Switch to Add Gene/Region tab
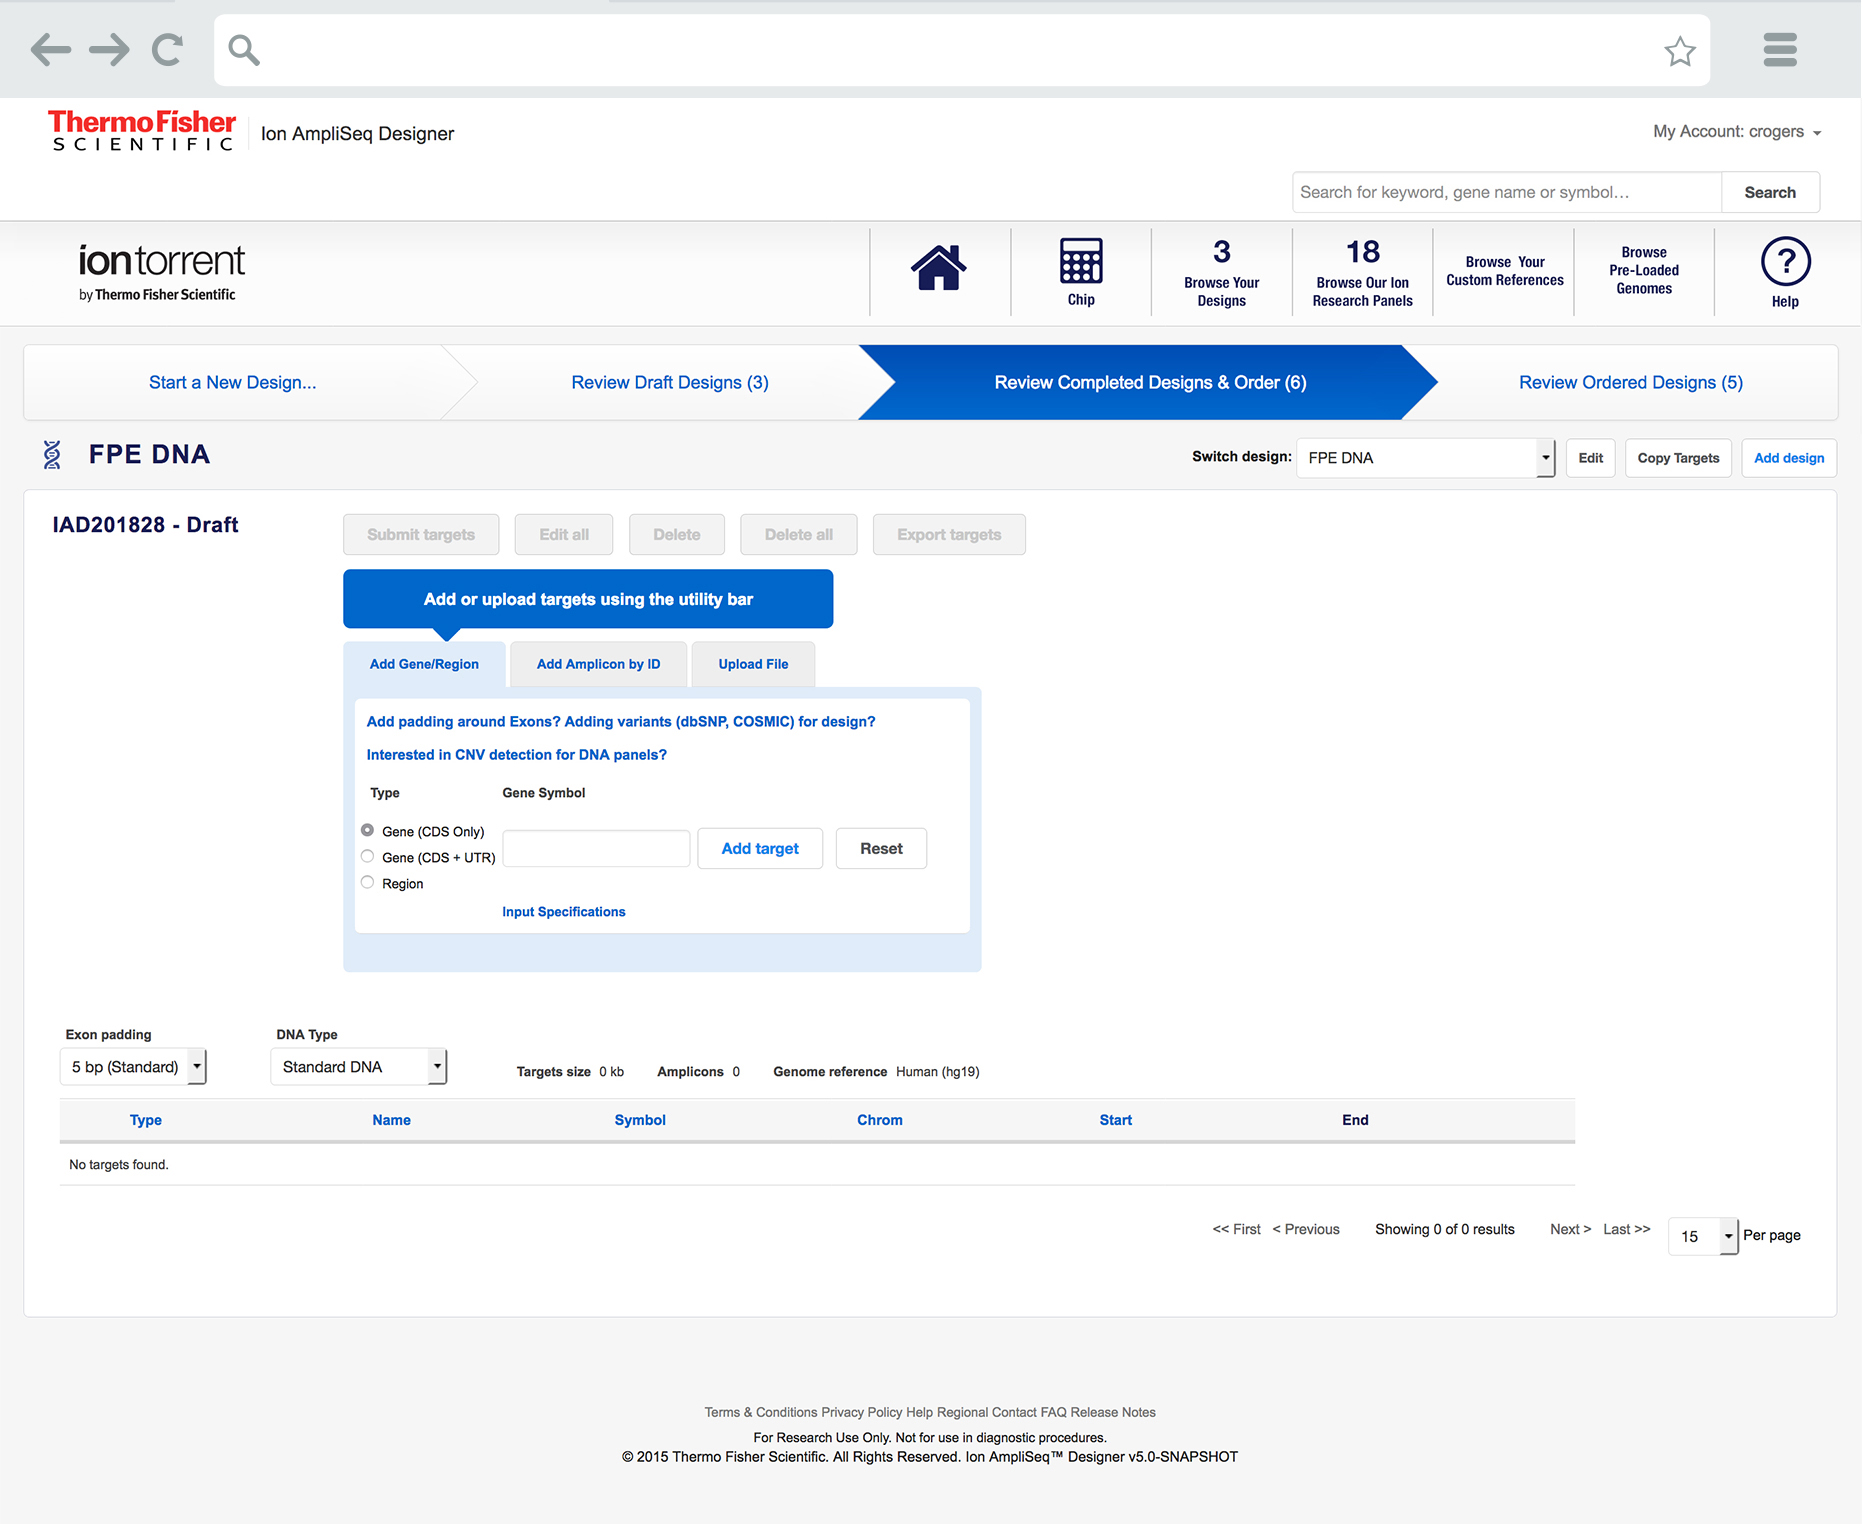1862x1524 pixels. (424, 664)
